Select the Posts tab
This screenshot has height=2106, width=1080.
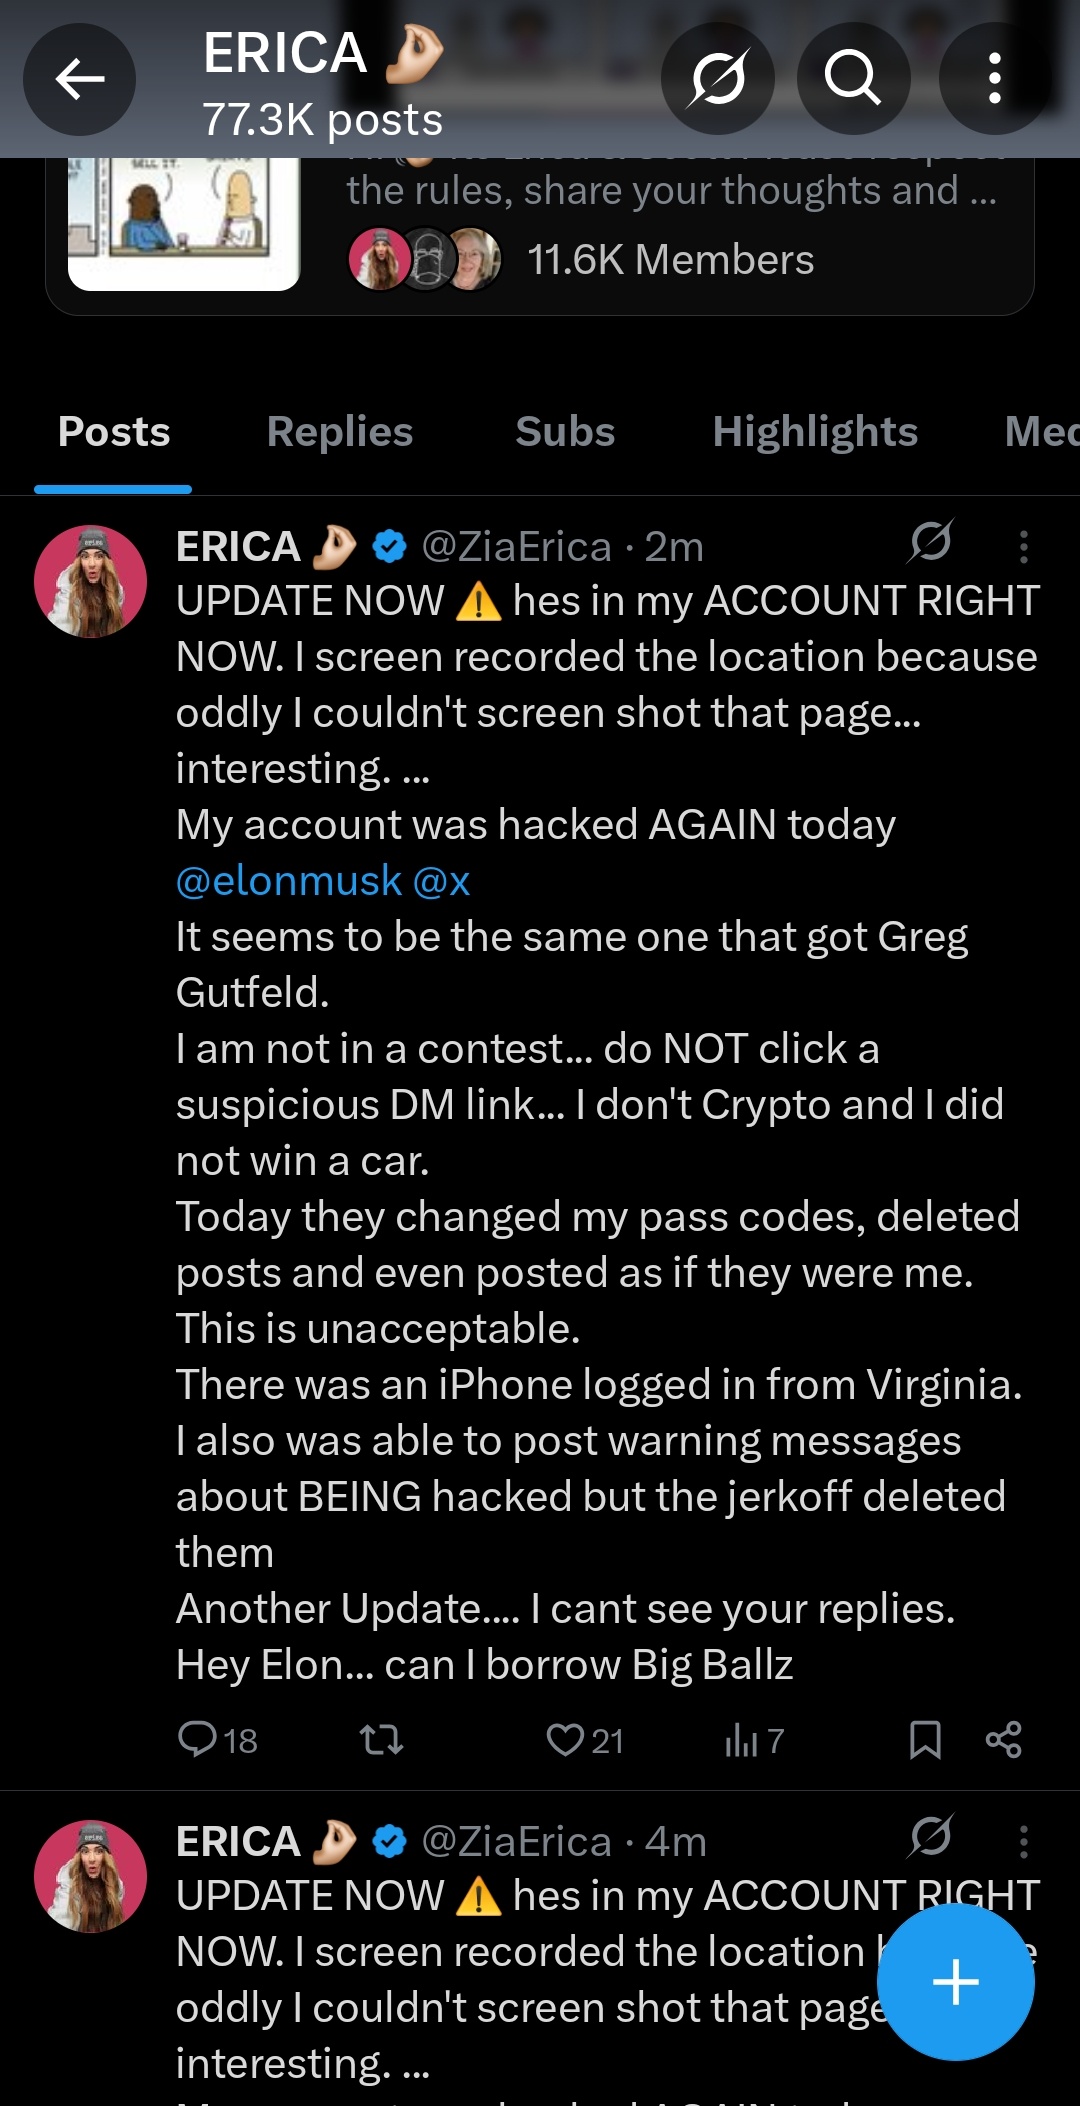click(114, 432)
